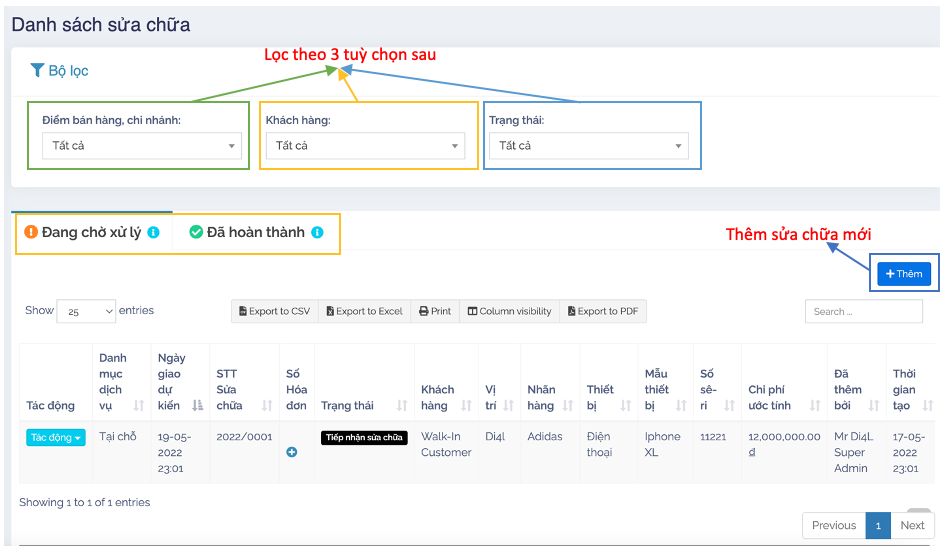Click the Bộ lọc filter funnel icon
The height and width of the screenshot is (554, 948).
[x=37, y=70]
